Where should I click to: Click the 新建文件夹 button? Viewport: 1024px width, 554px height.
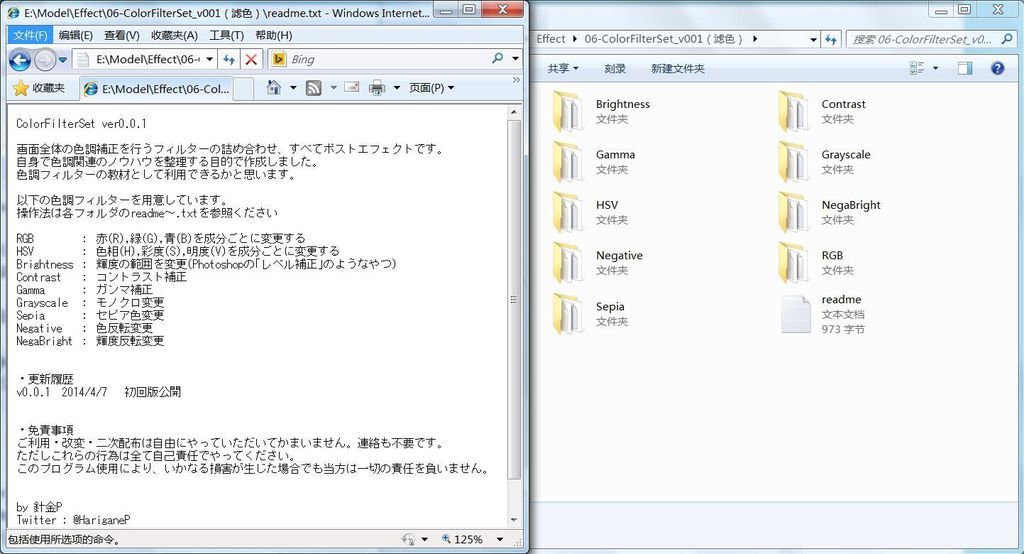click(677, 69)
